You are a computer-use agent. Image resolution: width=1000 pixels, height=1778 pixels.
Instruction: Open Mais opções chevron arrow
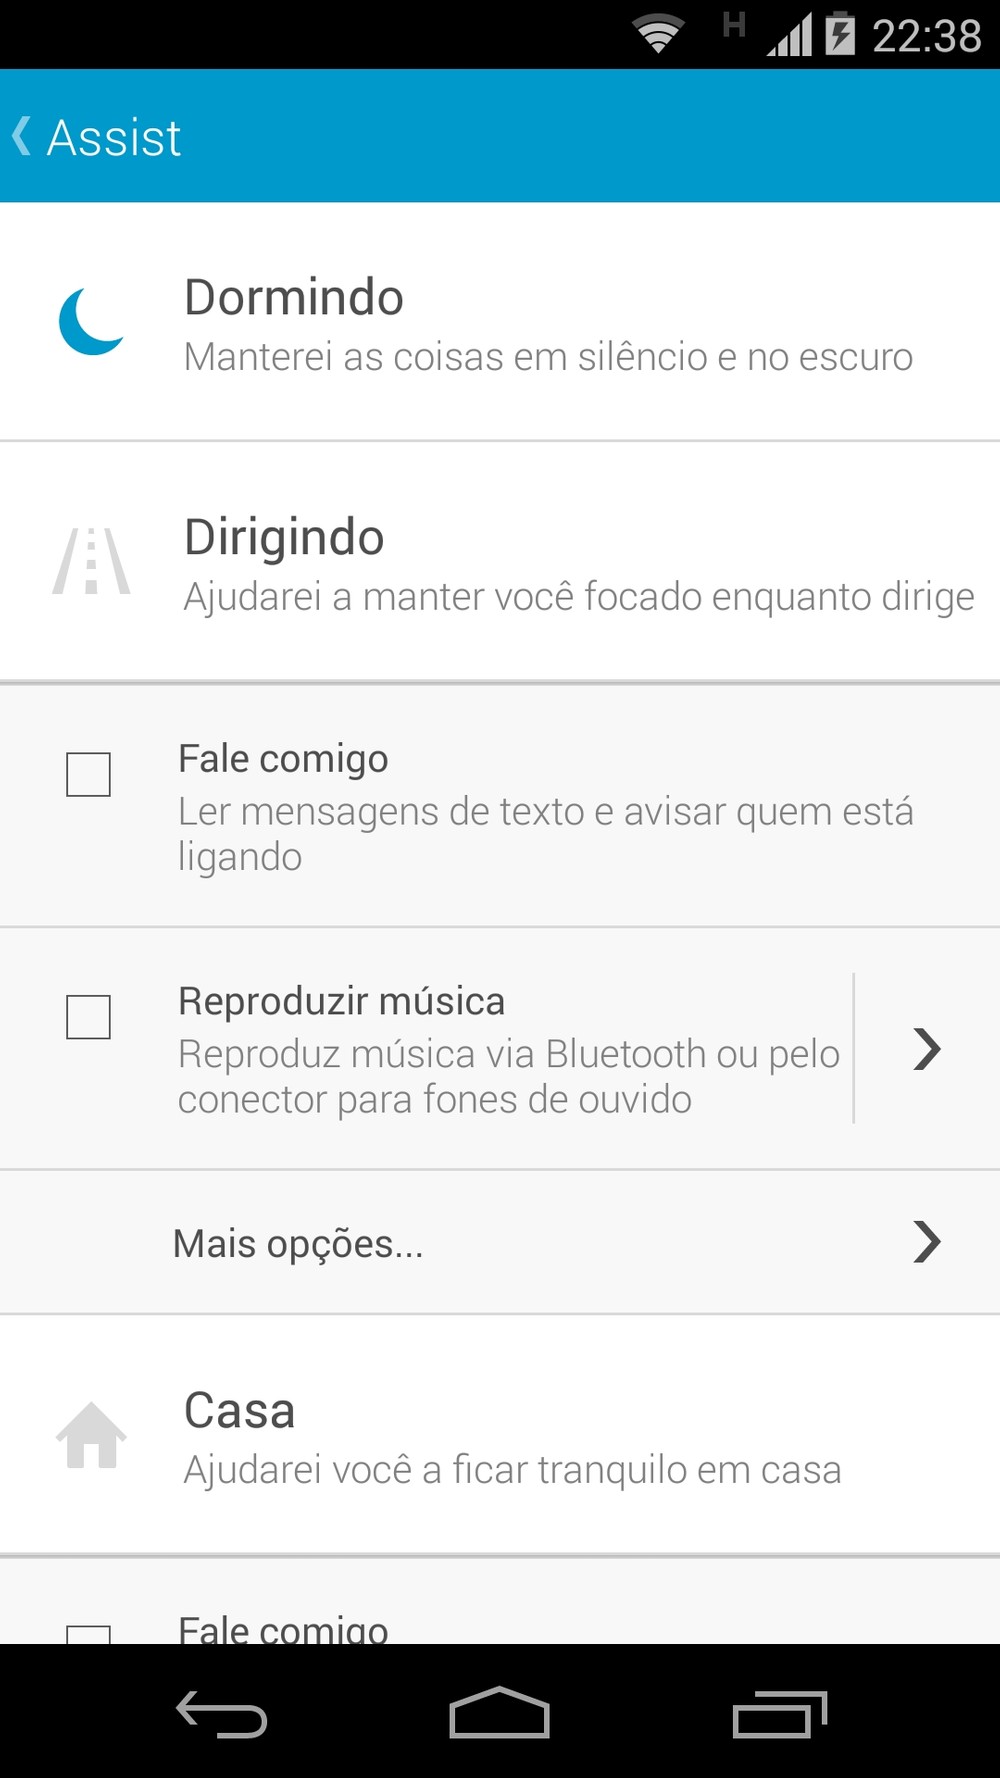click(x=927, y=1242)
